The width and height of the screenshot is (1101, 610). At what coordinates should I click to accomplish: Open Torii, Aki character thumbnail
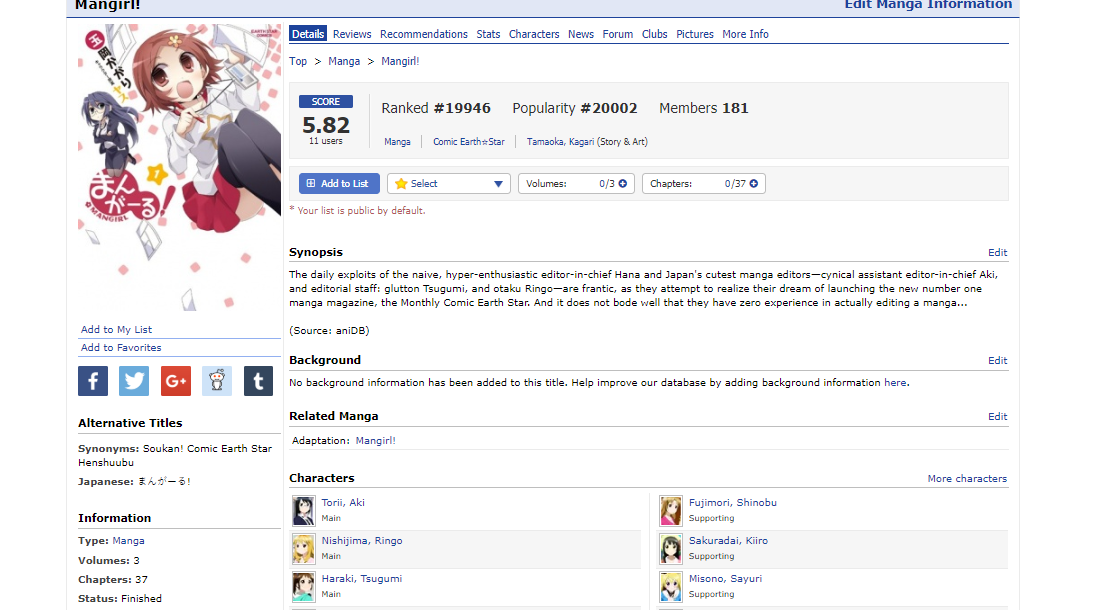pyautogui.click(x=304, y=510)
